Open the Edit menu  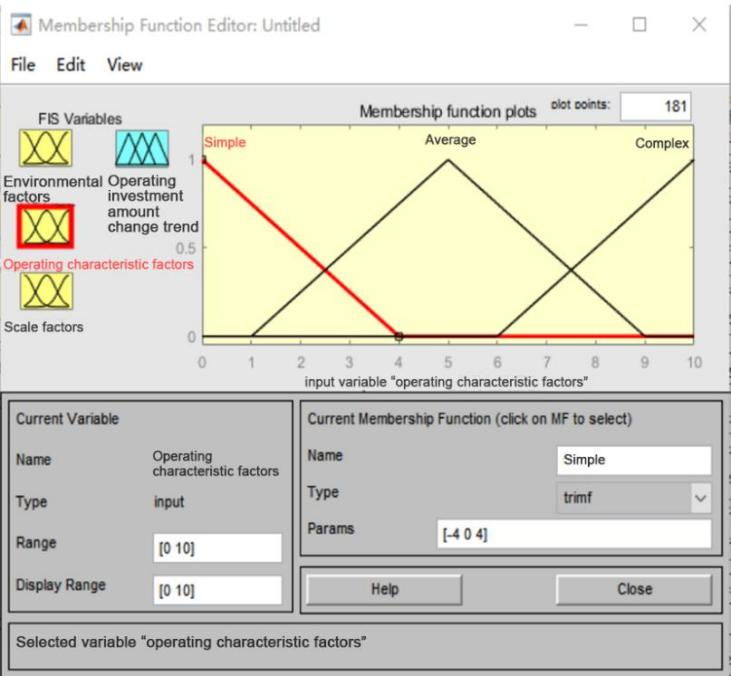(70, 65)
